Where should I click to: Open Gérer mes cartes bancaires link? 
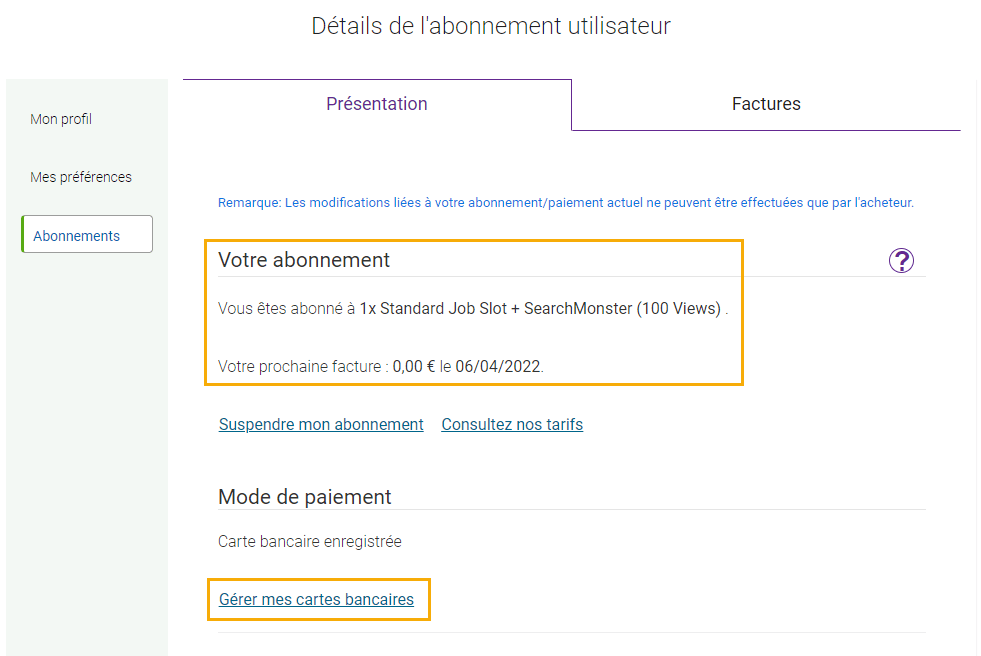click(x=316, y=600)
